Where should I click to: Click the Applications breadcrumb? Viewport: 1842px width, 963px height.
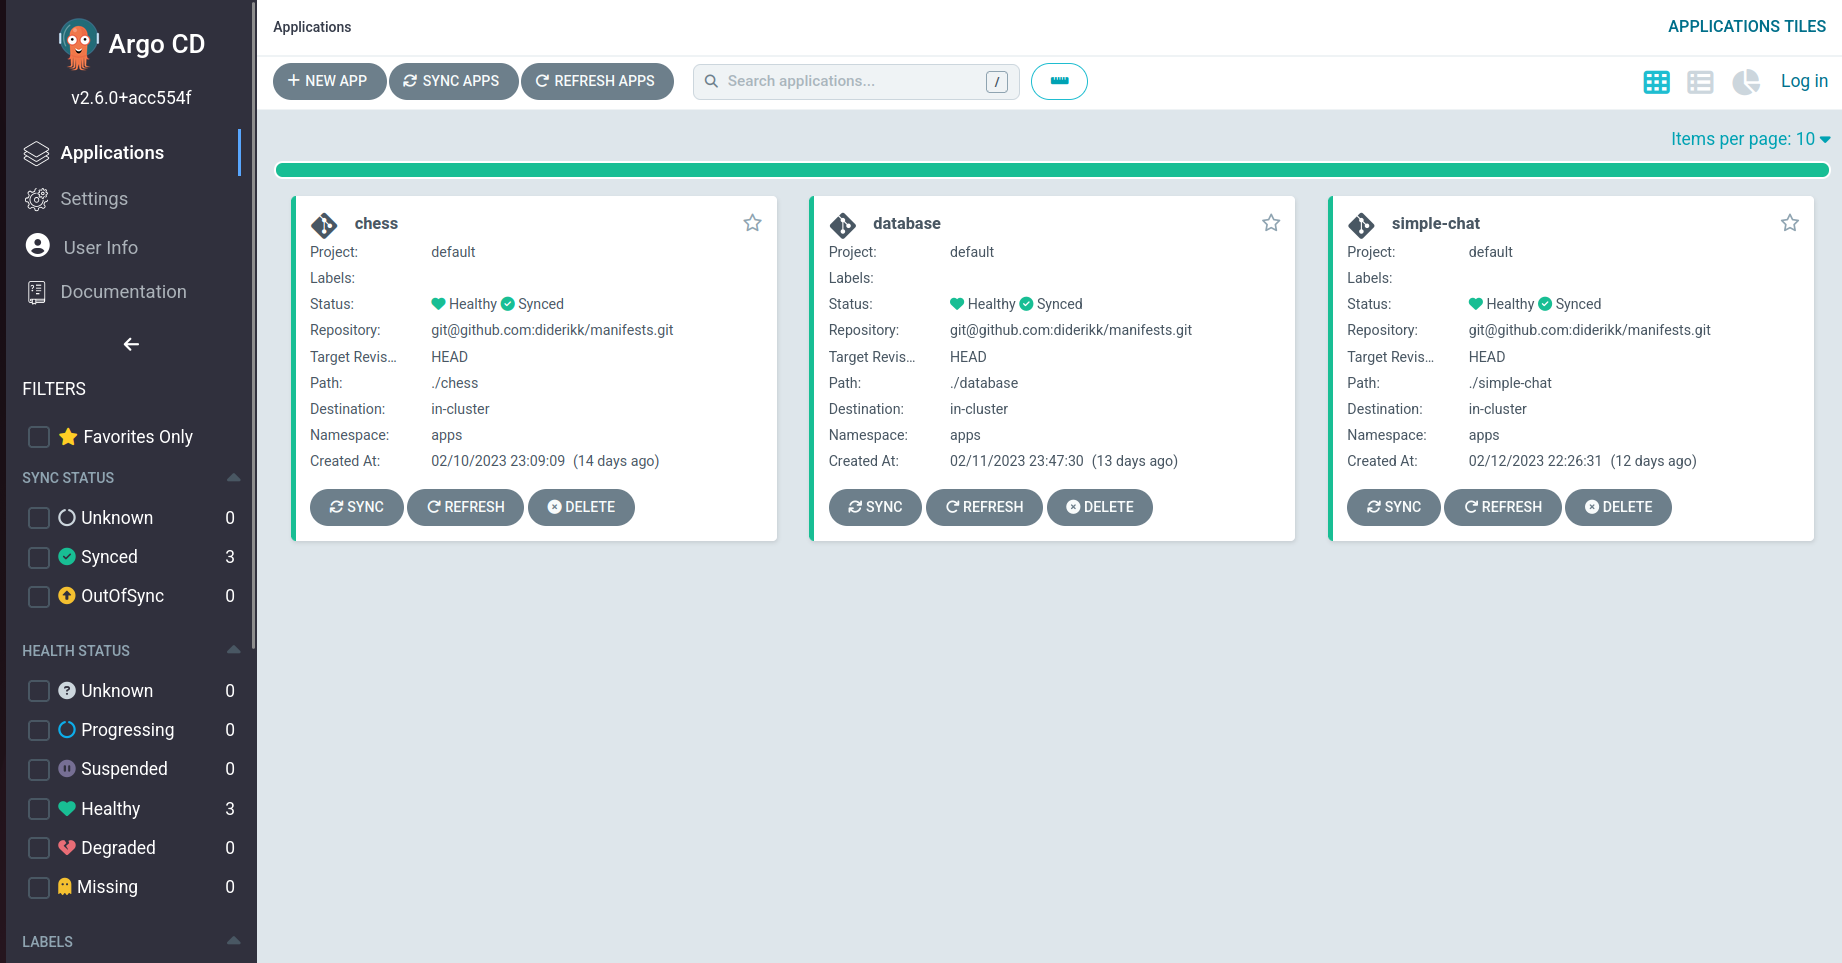click(312, 27)
